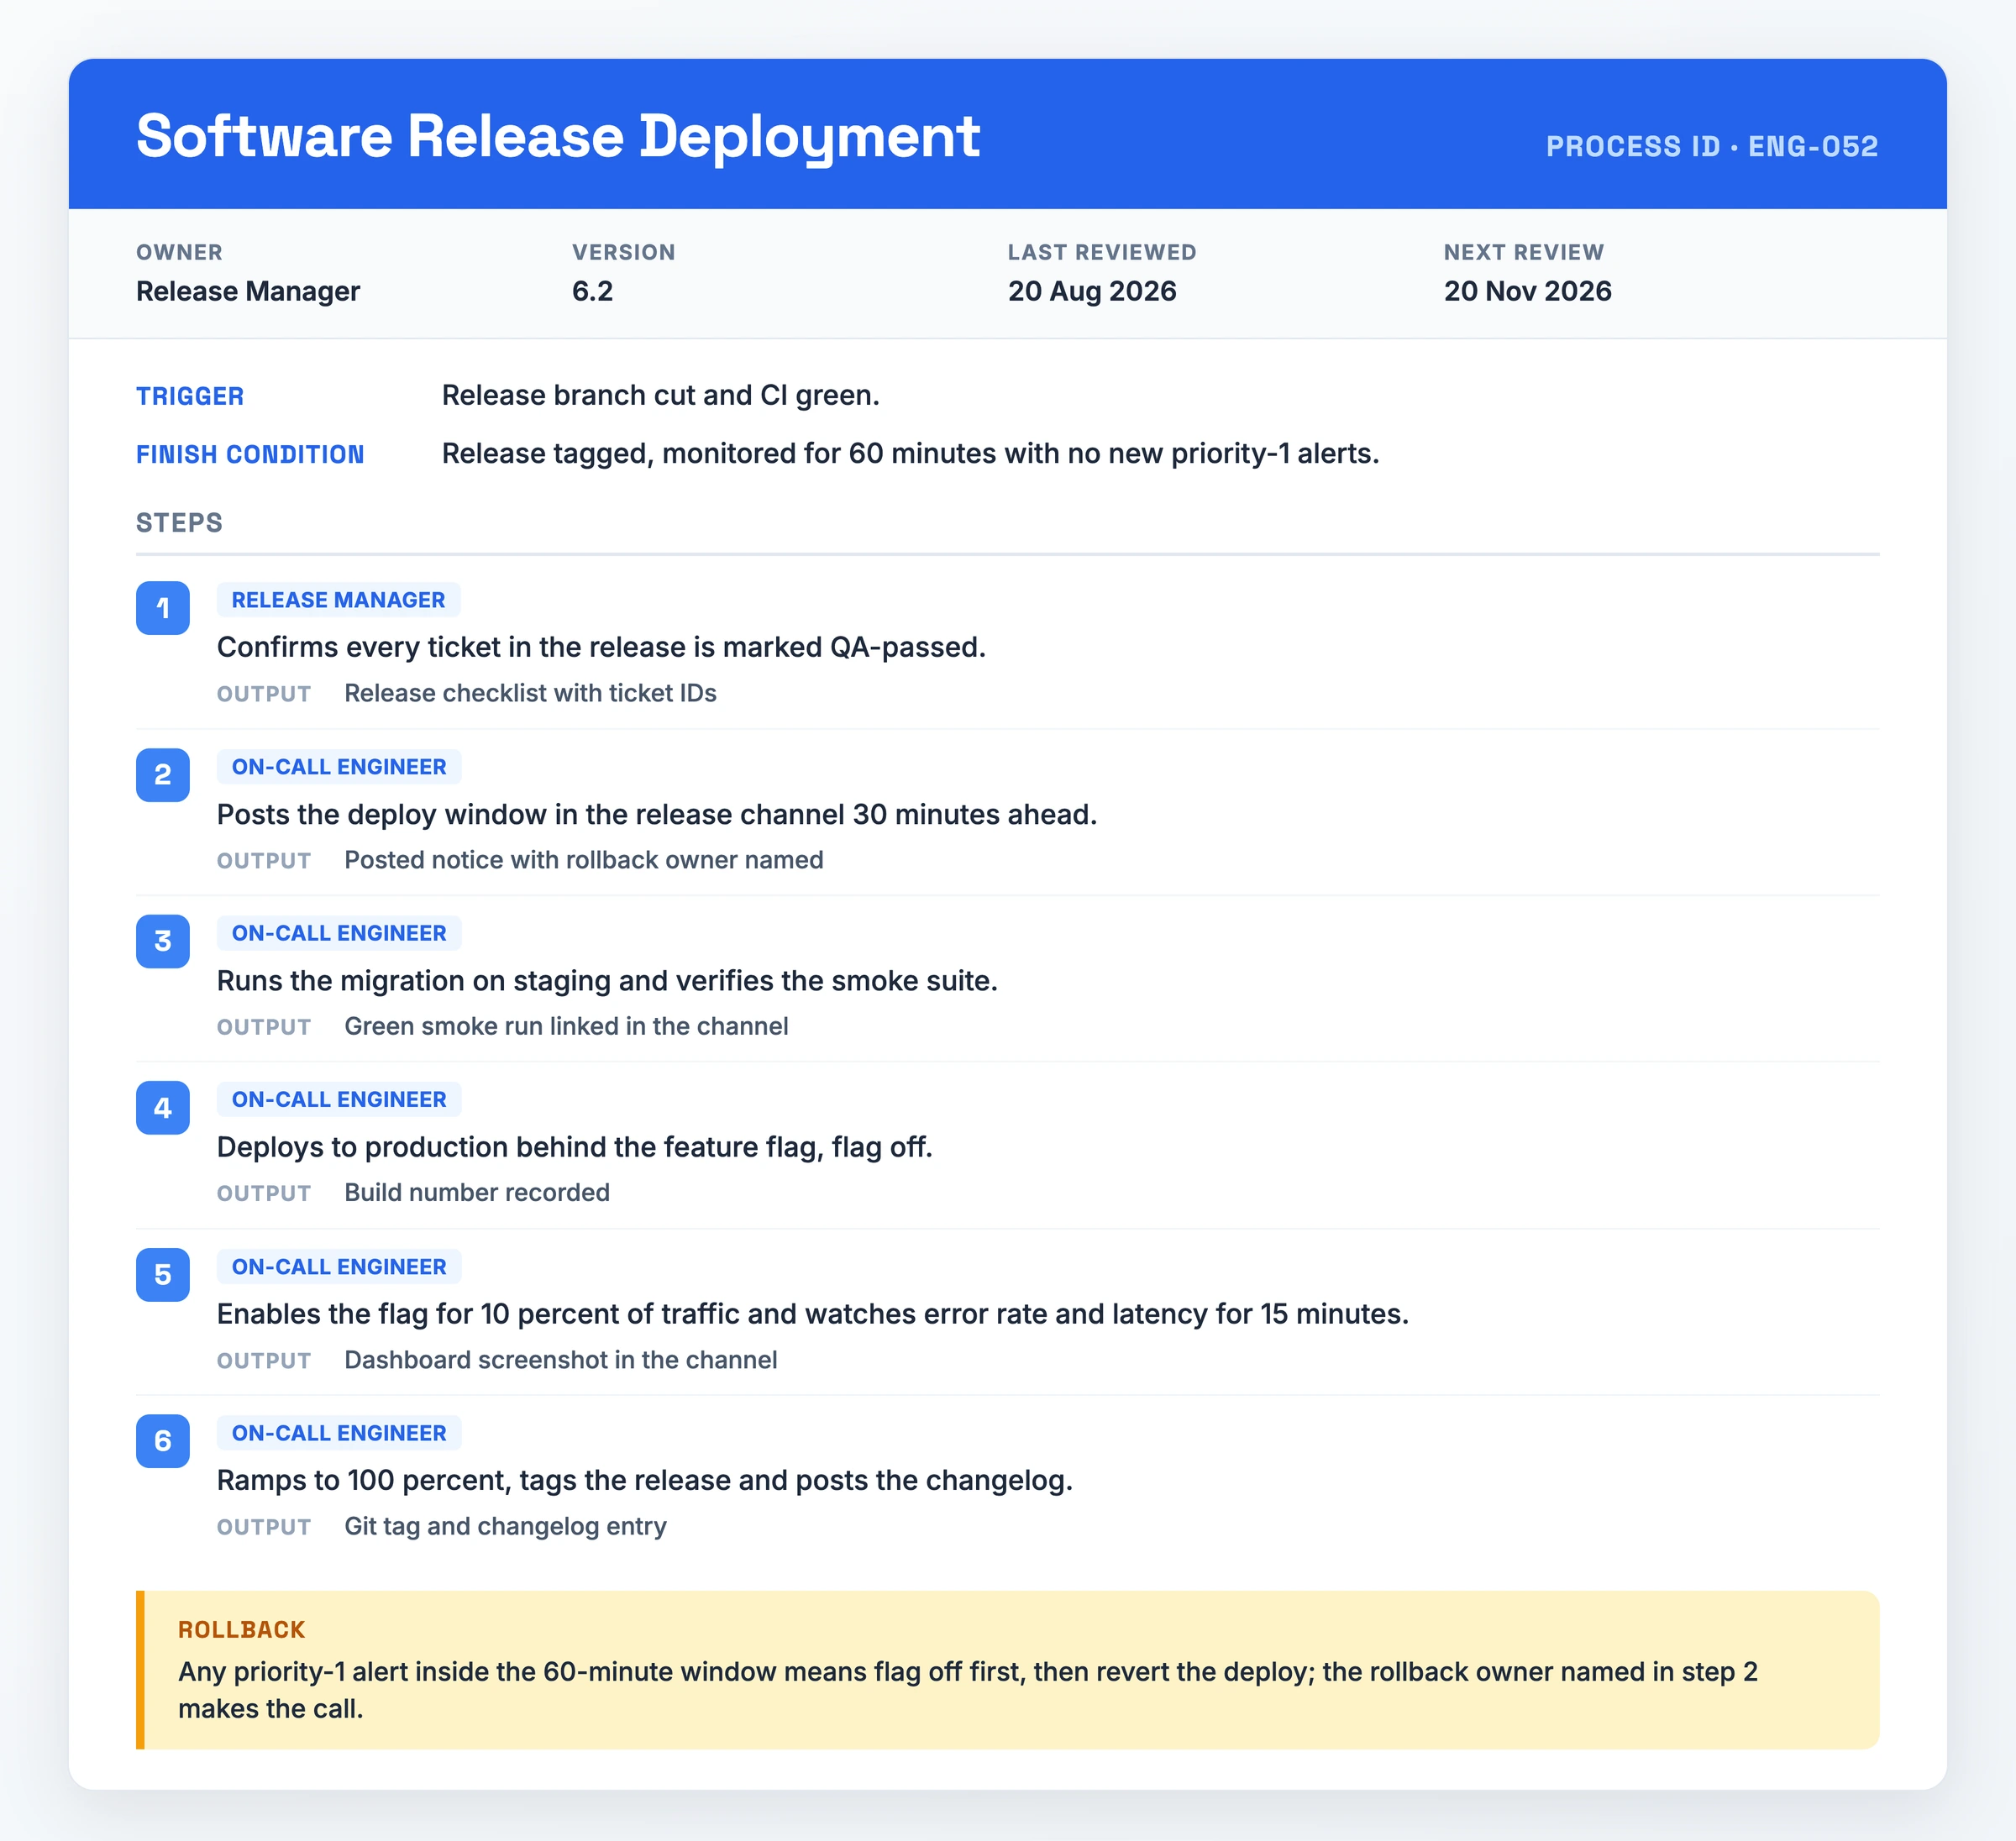Click the step number 1 badge

(x=163, y=608)
